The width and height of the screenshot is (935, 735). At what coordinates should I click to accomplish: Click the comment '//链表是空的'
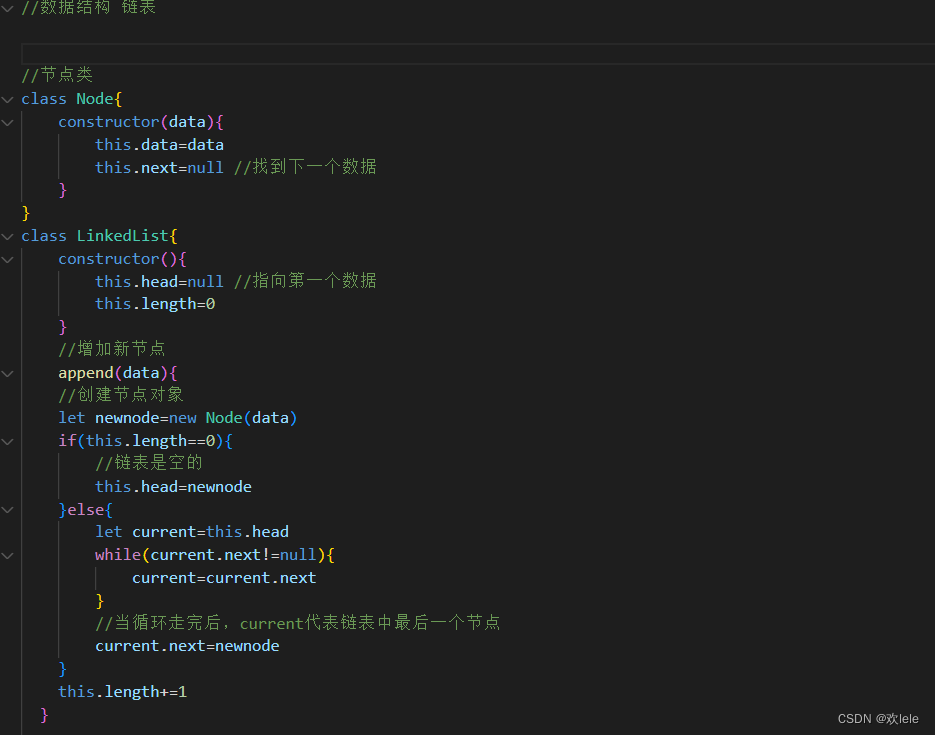[x=149, y=463]
